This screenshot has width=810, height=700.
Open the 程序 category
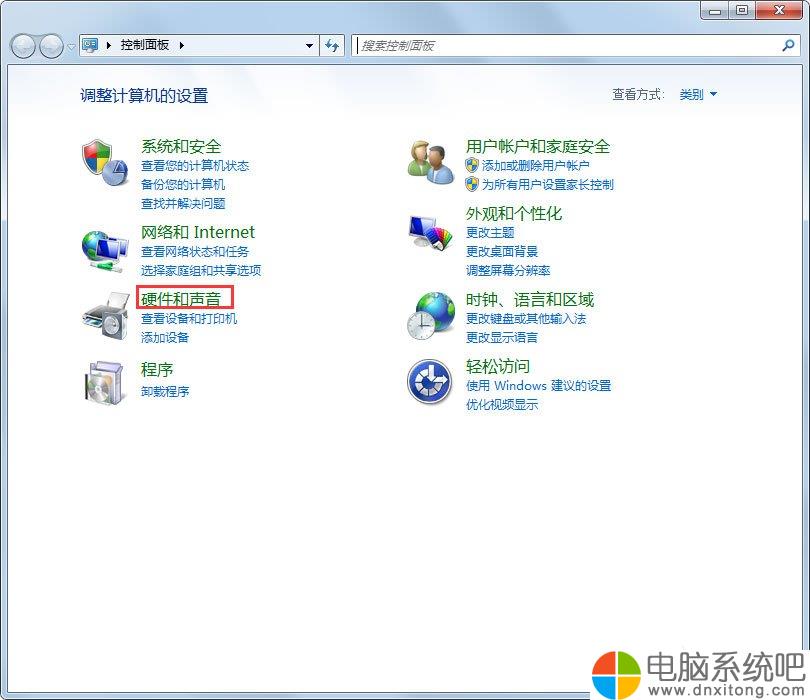pos(157,369)
